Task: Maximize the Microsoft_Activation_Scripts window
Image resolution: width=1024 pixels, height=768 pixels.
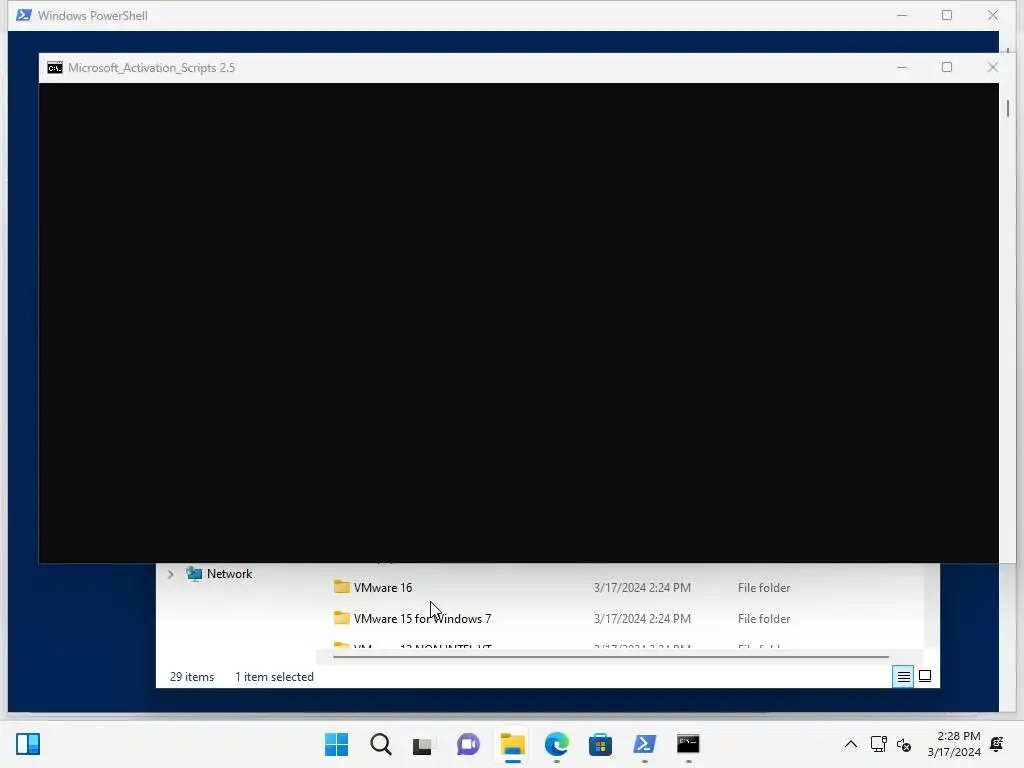Action: pos(947,67)
